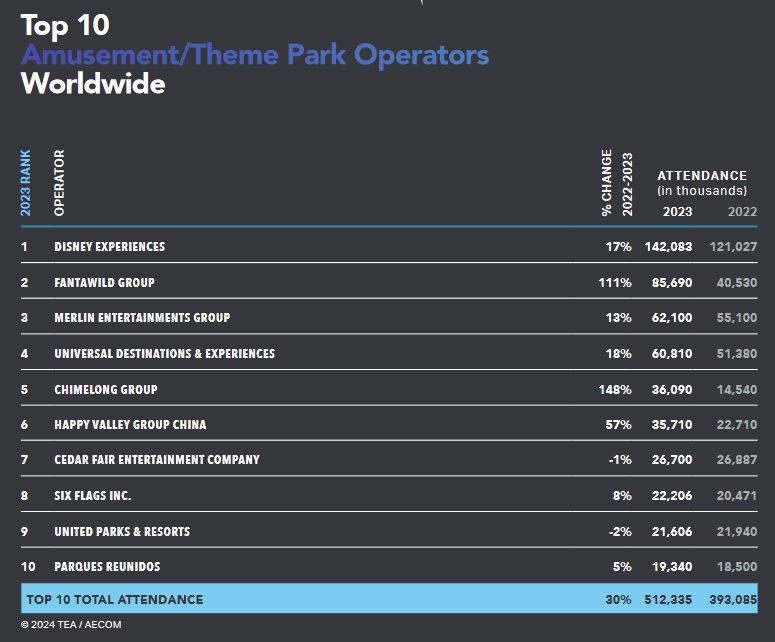Image resolution: width=775 pixels, height=642 pixels.
Task: Select 'MERLIN ENTERTAINMENTS GROUP' operator name
Action: [x=142, y=318]
